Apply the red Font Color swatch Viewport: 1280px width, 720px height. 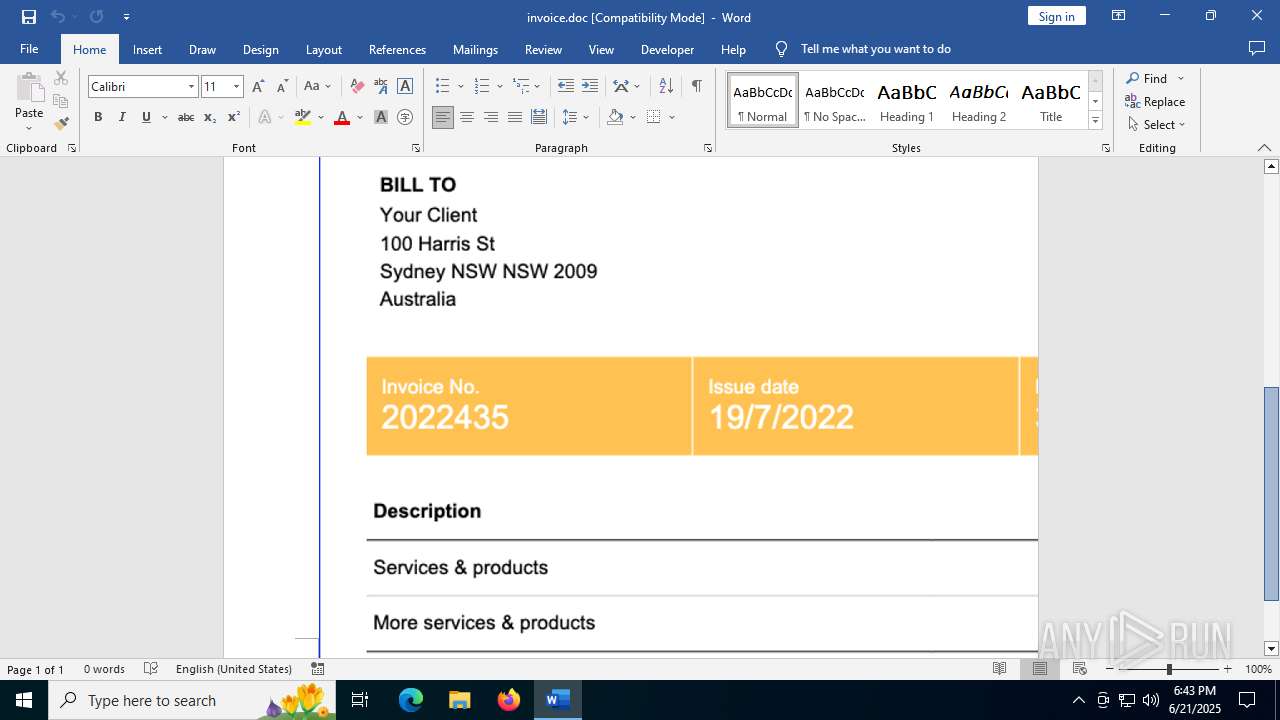341,117
